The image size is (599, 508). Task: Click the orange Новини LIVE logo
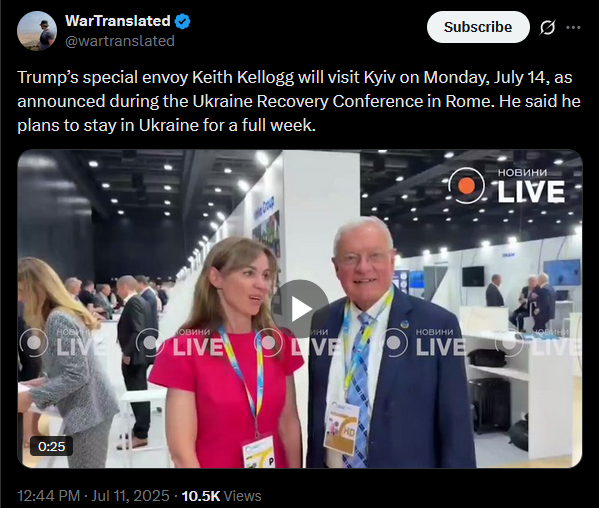507,186
